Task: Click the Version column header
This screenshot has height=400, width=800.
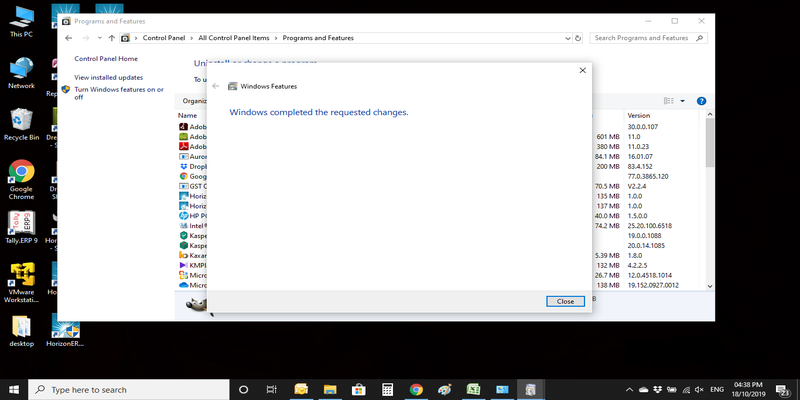Action: (x=638, y=116)
